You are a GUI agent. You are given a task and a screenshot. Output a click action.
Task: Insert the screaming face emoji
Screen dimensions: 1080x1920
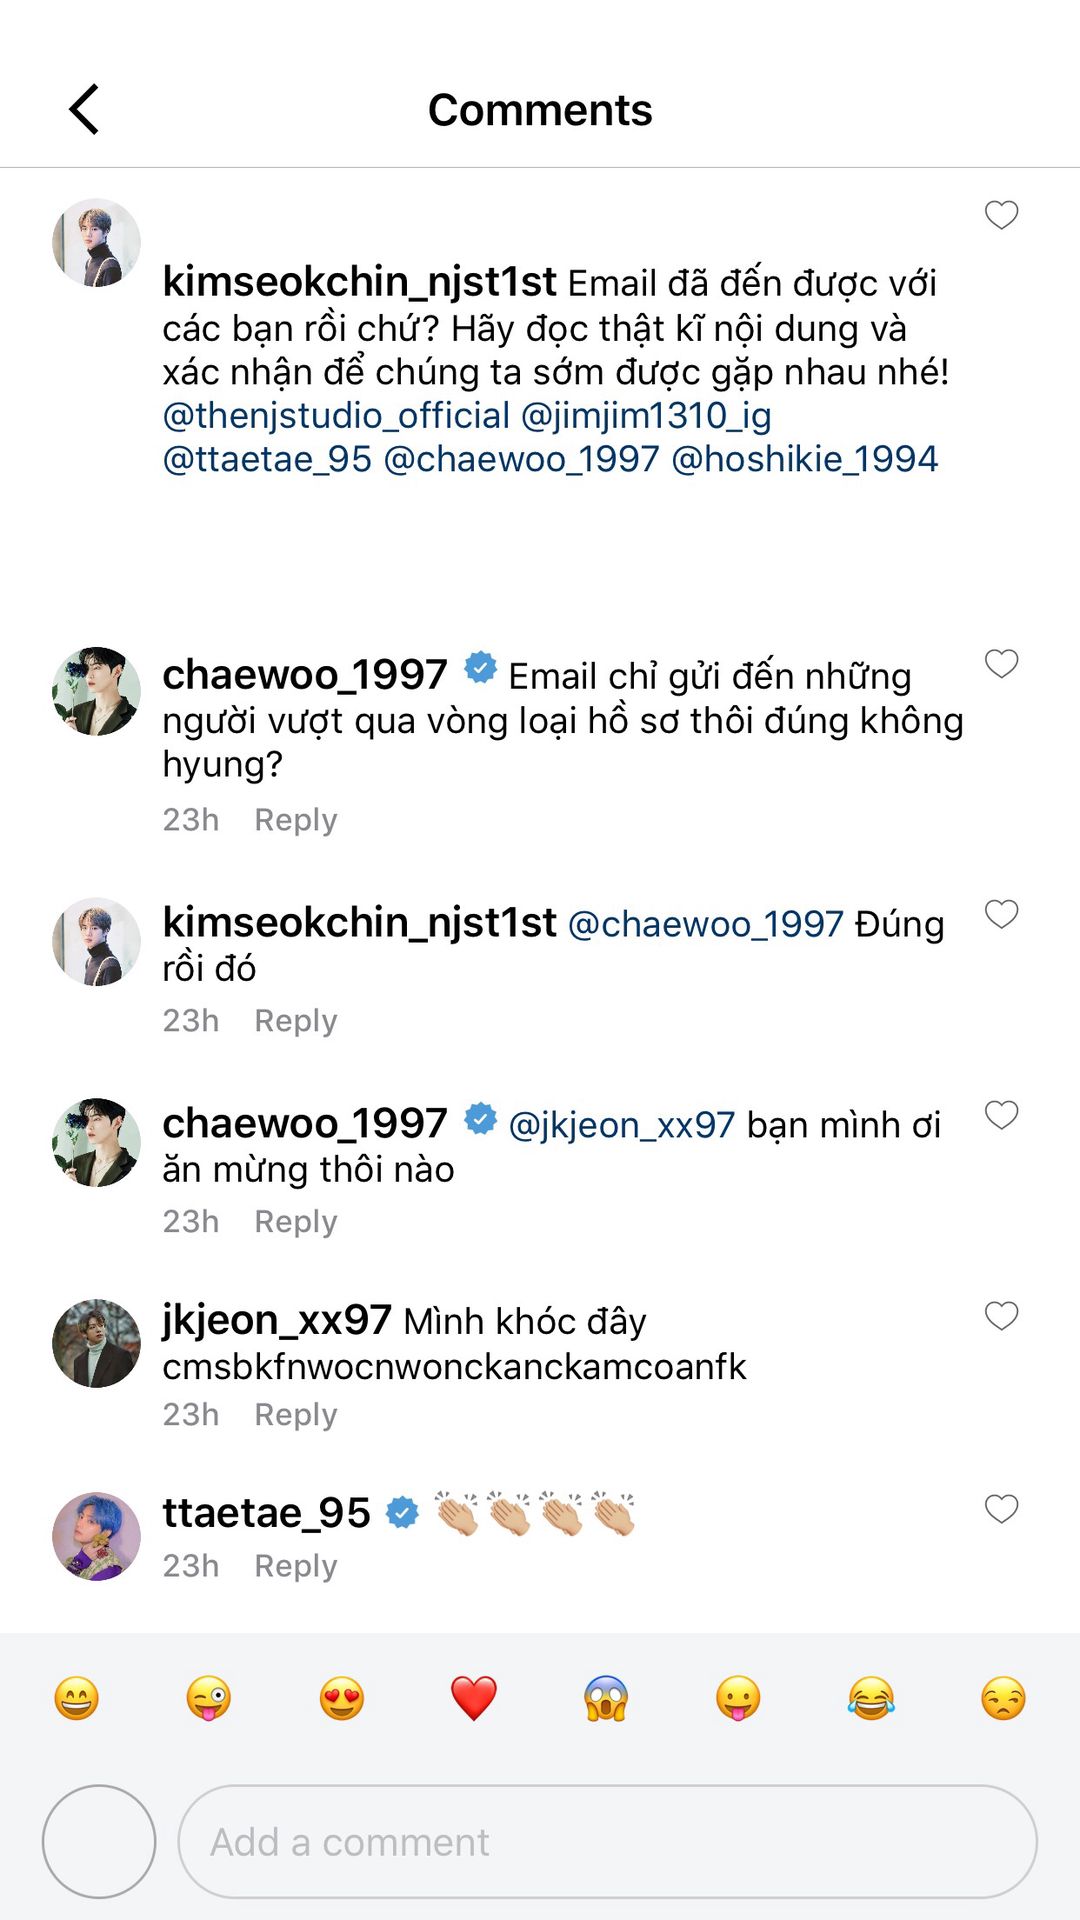[606, 1698]
